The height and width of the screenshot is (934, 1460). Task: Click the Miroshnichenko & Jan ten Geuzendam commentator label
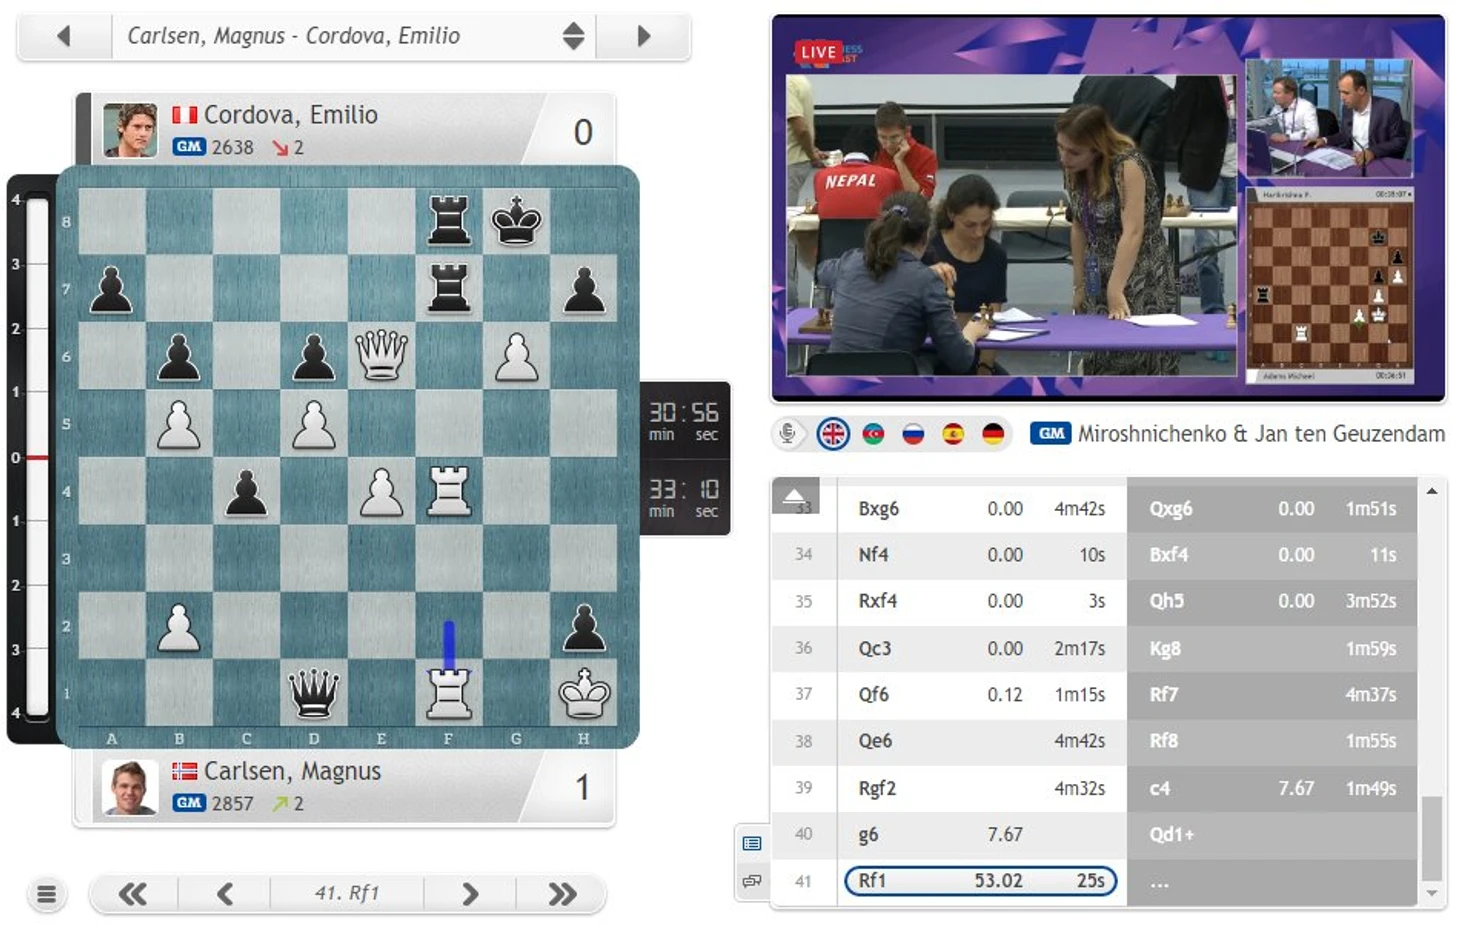1261,434
